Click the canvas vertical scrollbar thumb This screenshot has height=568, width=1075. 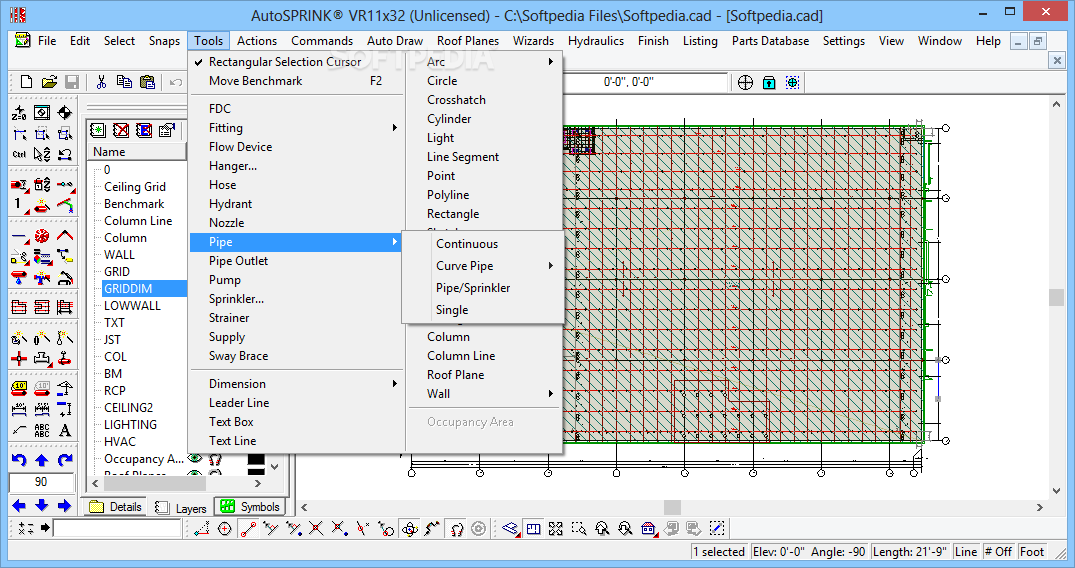click(x=1056, y=297)
